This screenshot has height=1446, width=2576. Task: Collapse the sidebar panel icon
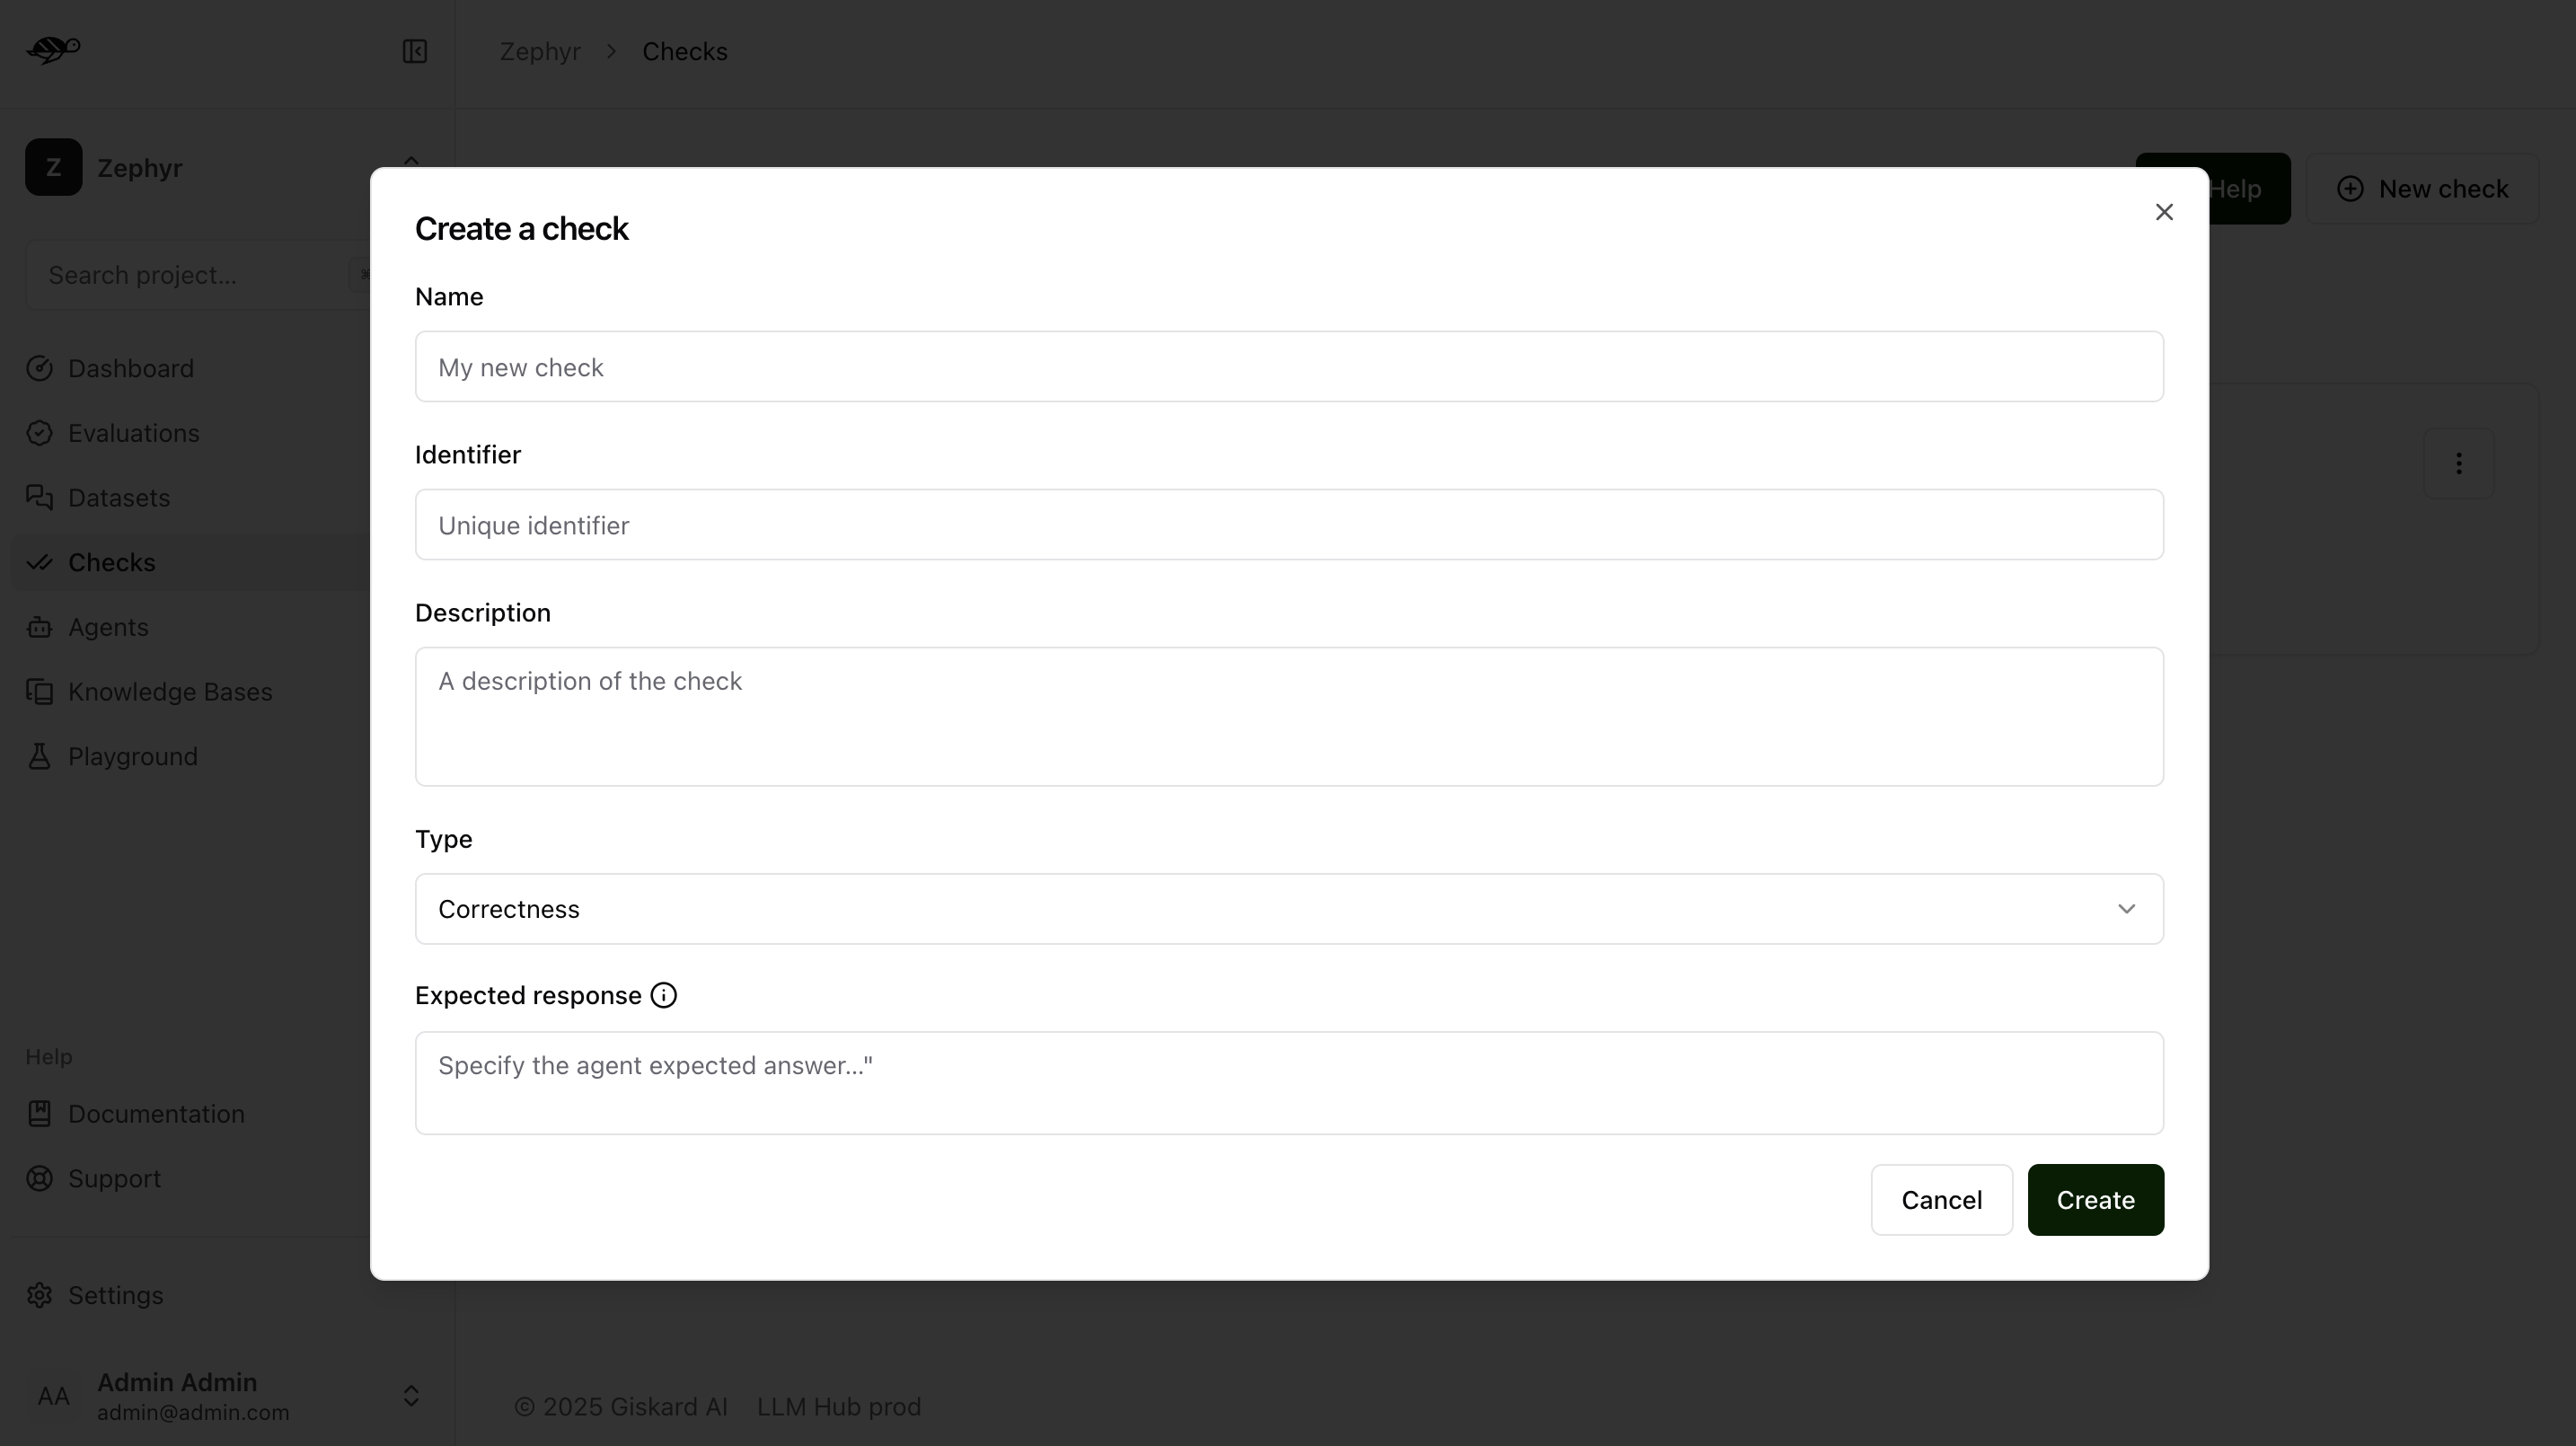click(415, 51)
